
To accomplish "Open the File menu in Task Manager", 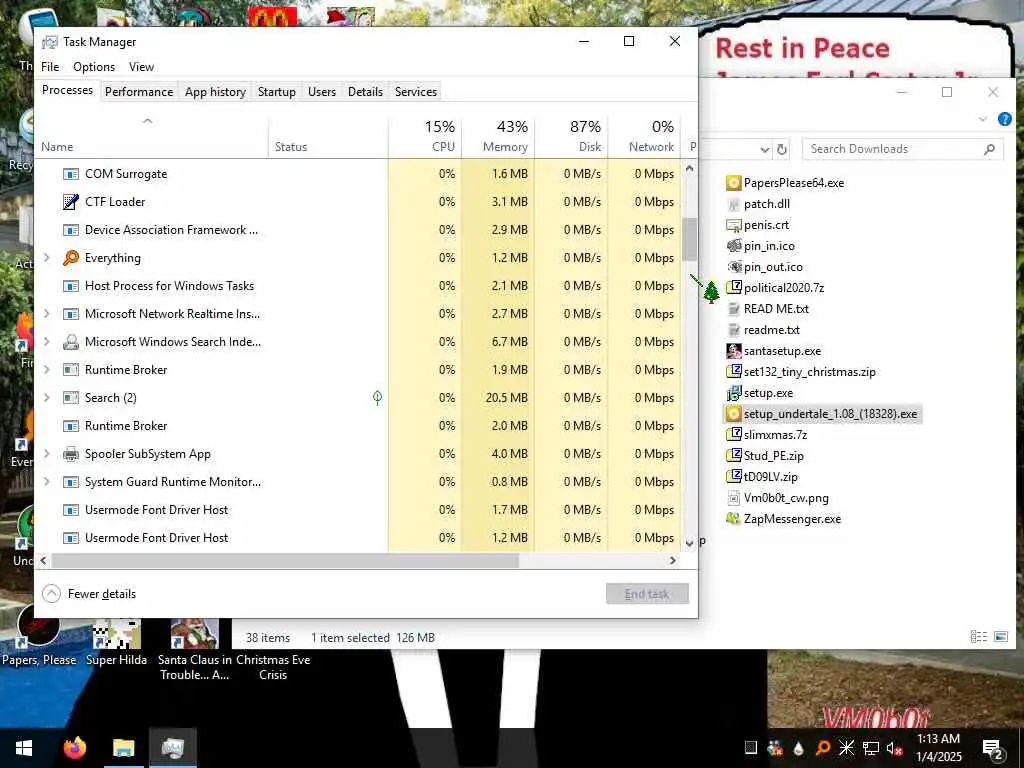I will click(50, 67).
